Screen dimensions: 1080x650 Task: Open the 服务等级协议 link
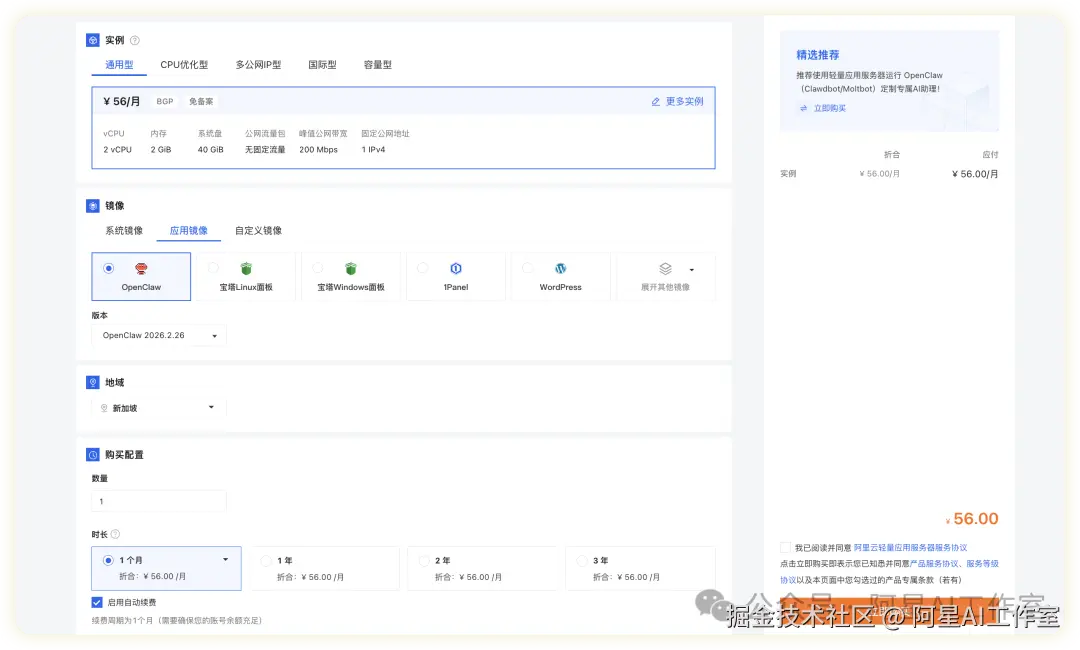982,564
